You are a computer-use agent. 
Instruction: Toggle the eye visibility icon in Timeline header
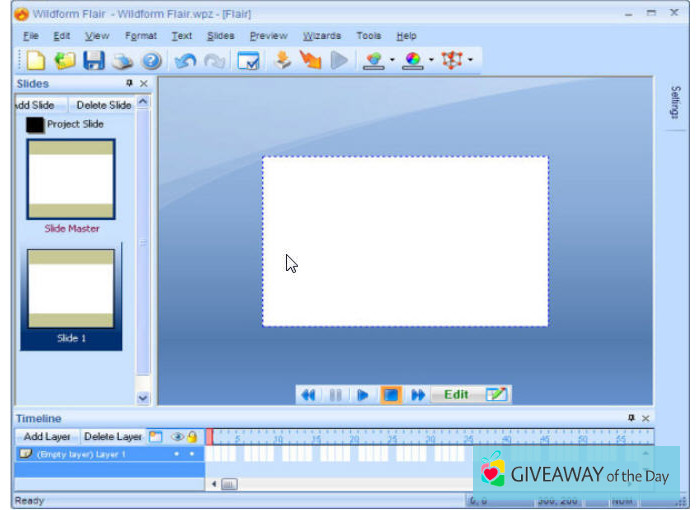click(177, 436)
